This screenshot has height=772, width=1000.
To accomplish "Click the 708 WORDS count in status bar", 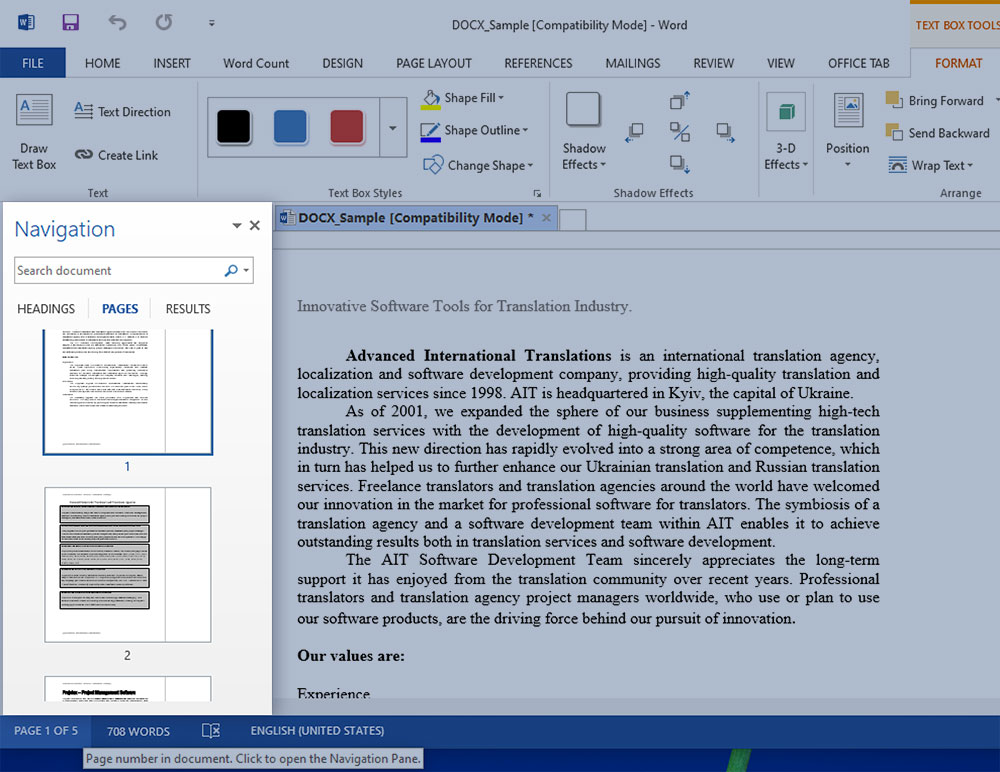I will [138, 731].
